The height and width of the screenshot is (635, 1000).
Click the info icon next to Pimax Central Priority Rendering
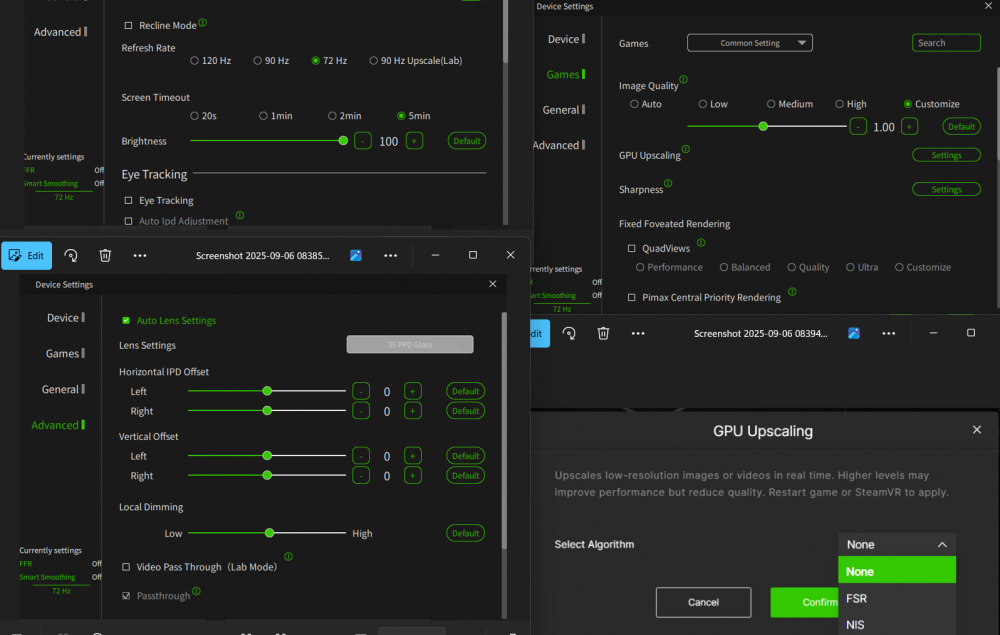(x=791, y=292)
